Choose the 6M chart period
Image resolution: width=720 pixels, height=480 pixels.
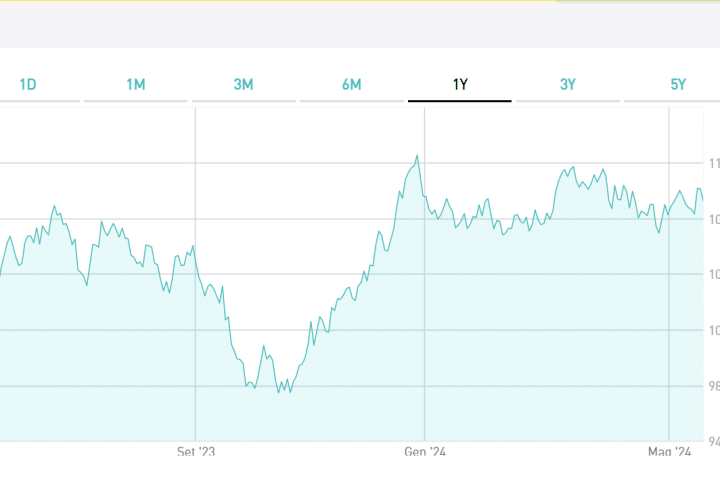[x=351, y=85]
